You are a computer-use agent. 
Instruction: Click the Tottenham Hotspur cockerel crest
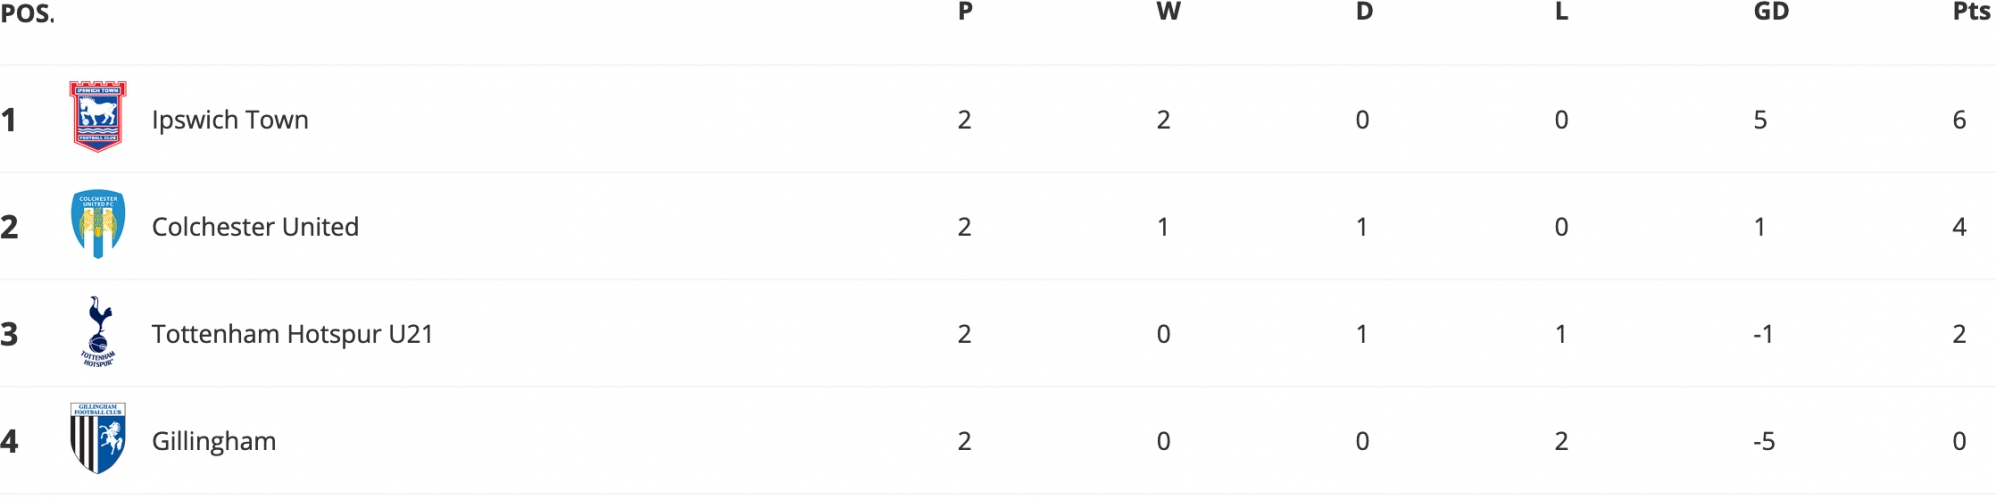(98, 331)
